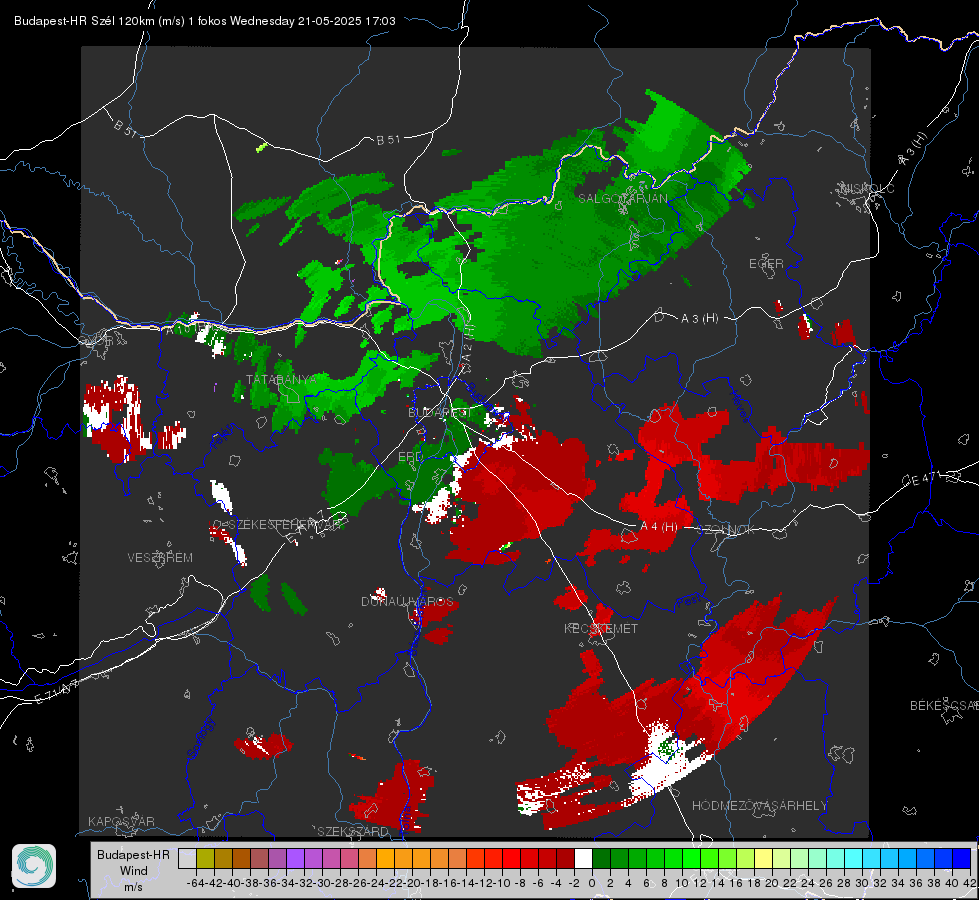This screenshot has height=900, width=979.
Task: Click the '-10' legend value
Action: (x=502, y=883)
